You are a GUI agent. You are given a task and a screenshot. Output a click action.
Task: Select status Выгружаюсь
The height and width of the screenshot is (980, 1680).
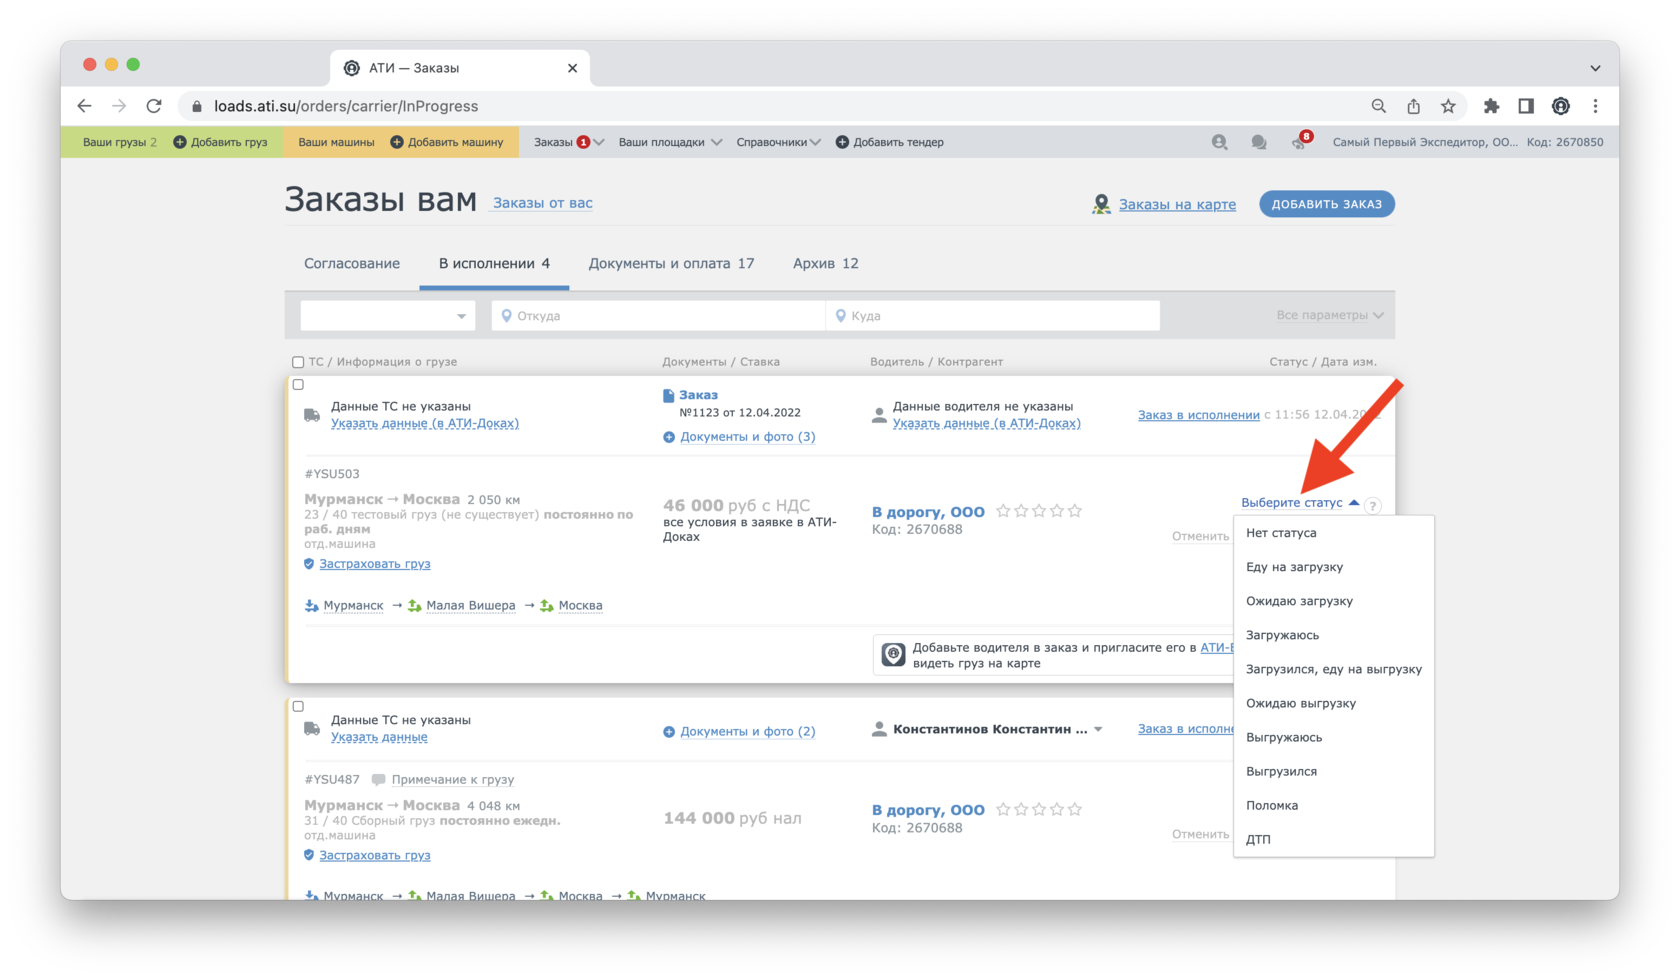tap(1334, 737)
